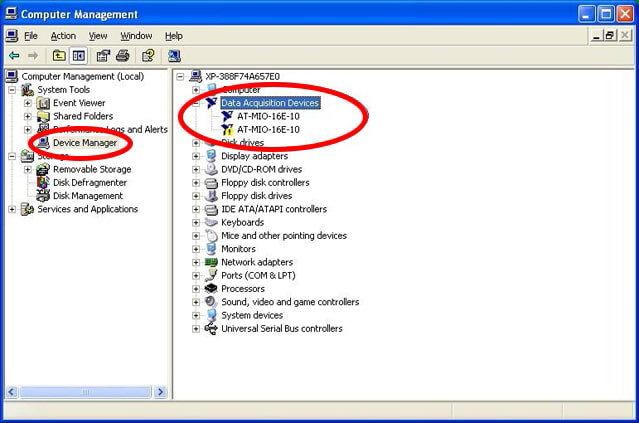The width and height of the screenshot is (639, 423).
Task: Expand the System devices category
Action: tap(196, 315)
